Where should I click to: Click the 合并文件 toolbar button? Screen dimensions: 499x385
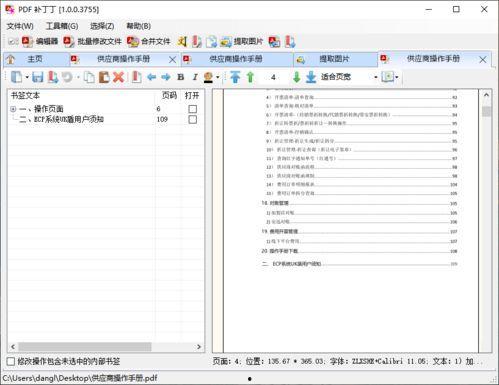tap(149, 42)
